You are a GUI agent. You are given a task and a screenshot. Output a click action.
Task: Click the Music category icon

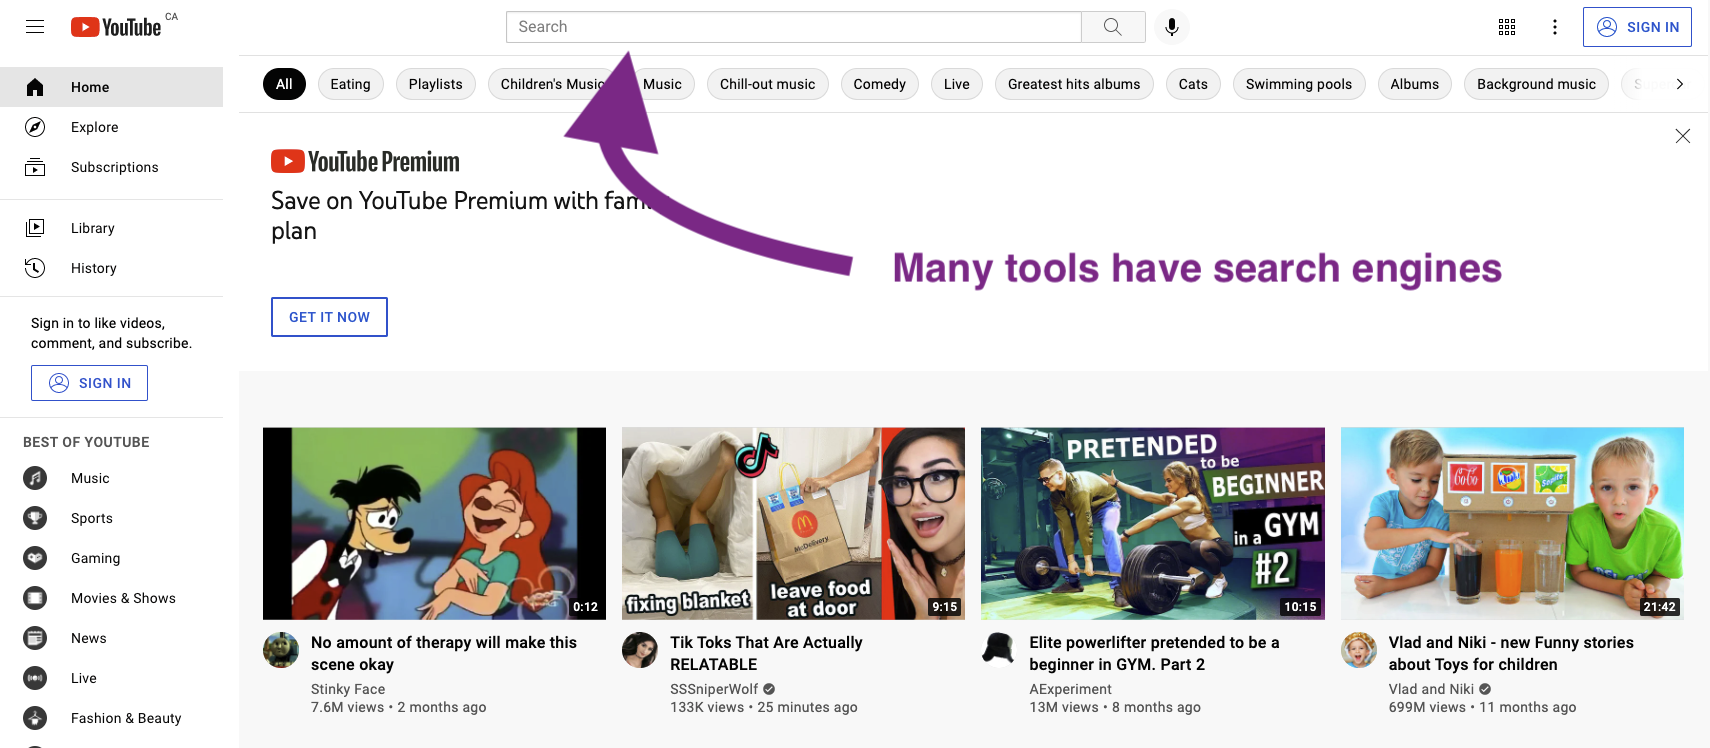[35, 478]
